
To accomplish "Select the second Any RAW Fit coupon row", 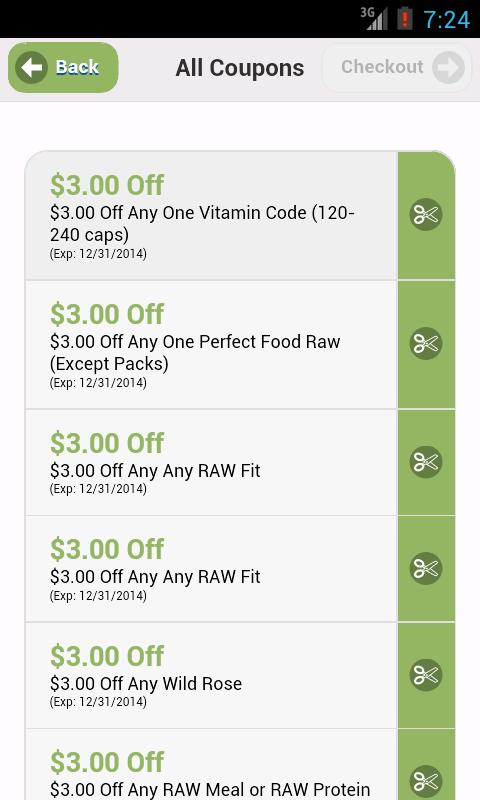I will point(211,569).
